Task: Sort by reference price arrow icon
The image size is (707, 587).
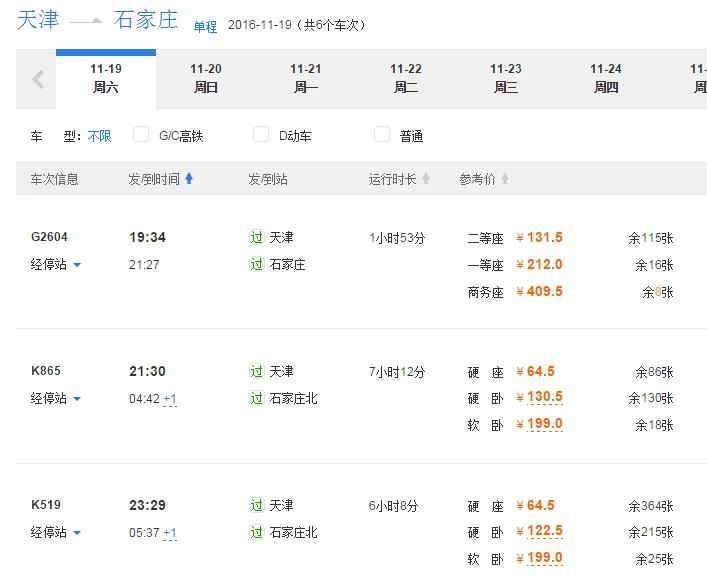Action: (505, 179)
